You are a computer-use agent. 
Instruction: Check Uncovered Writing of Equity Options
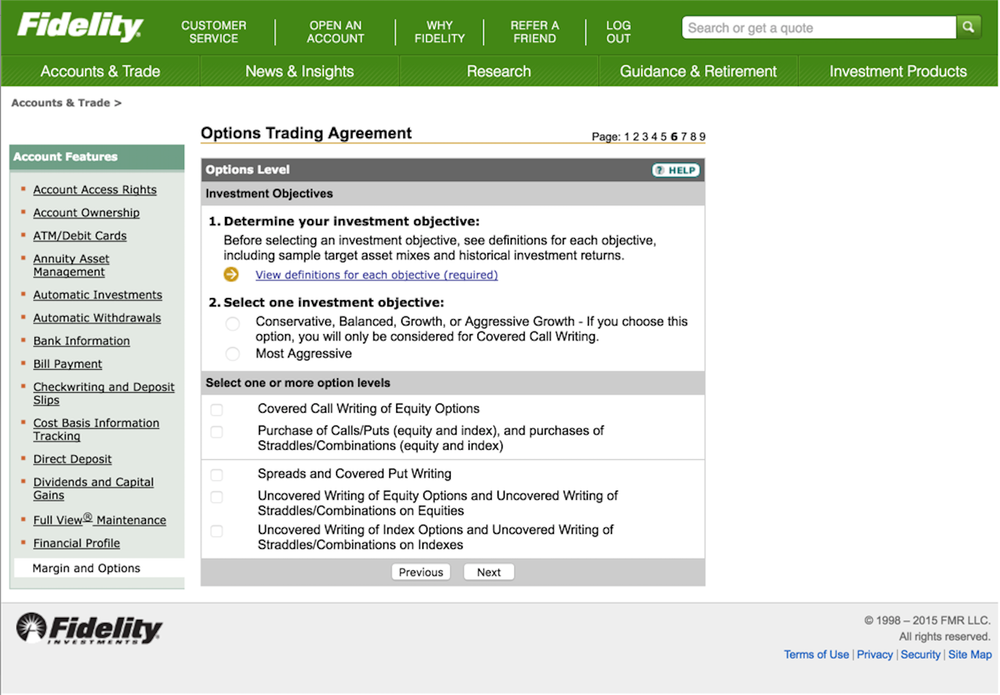coord(217,497)
